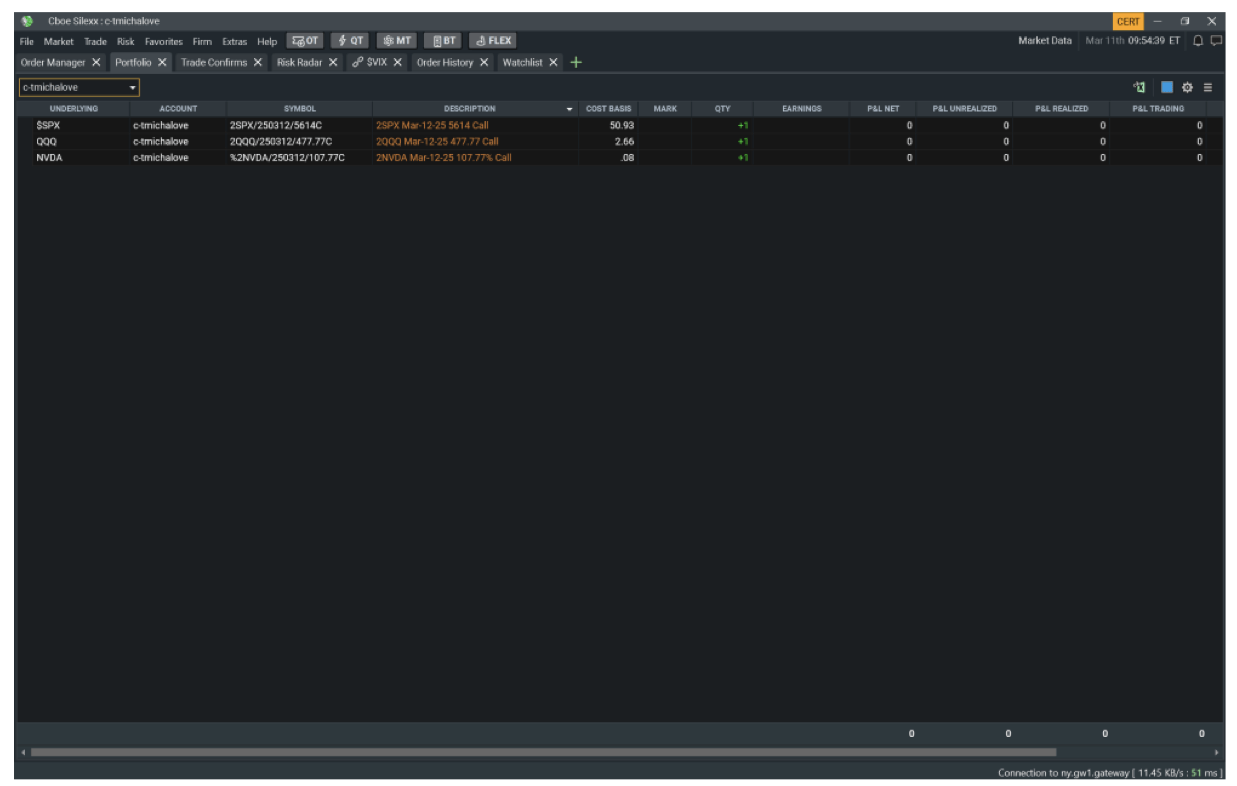The height and width of the screenshot is (786, 1237).
Task: Switch to the $VIX tab
Action: (377, 62)
